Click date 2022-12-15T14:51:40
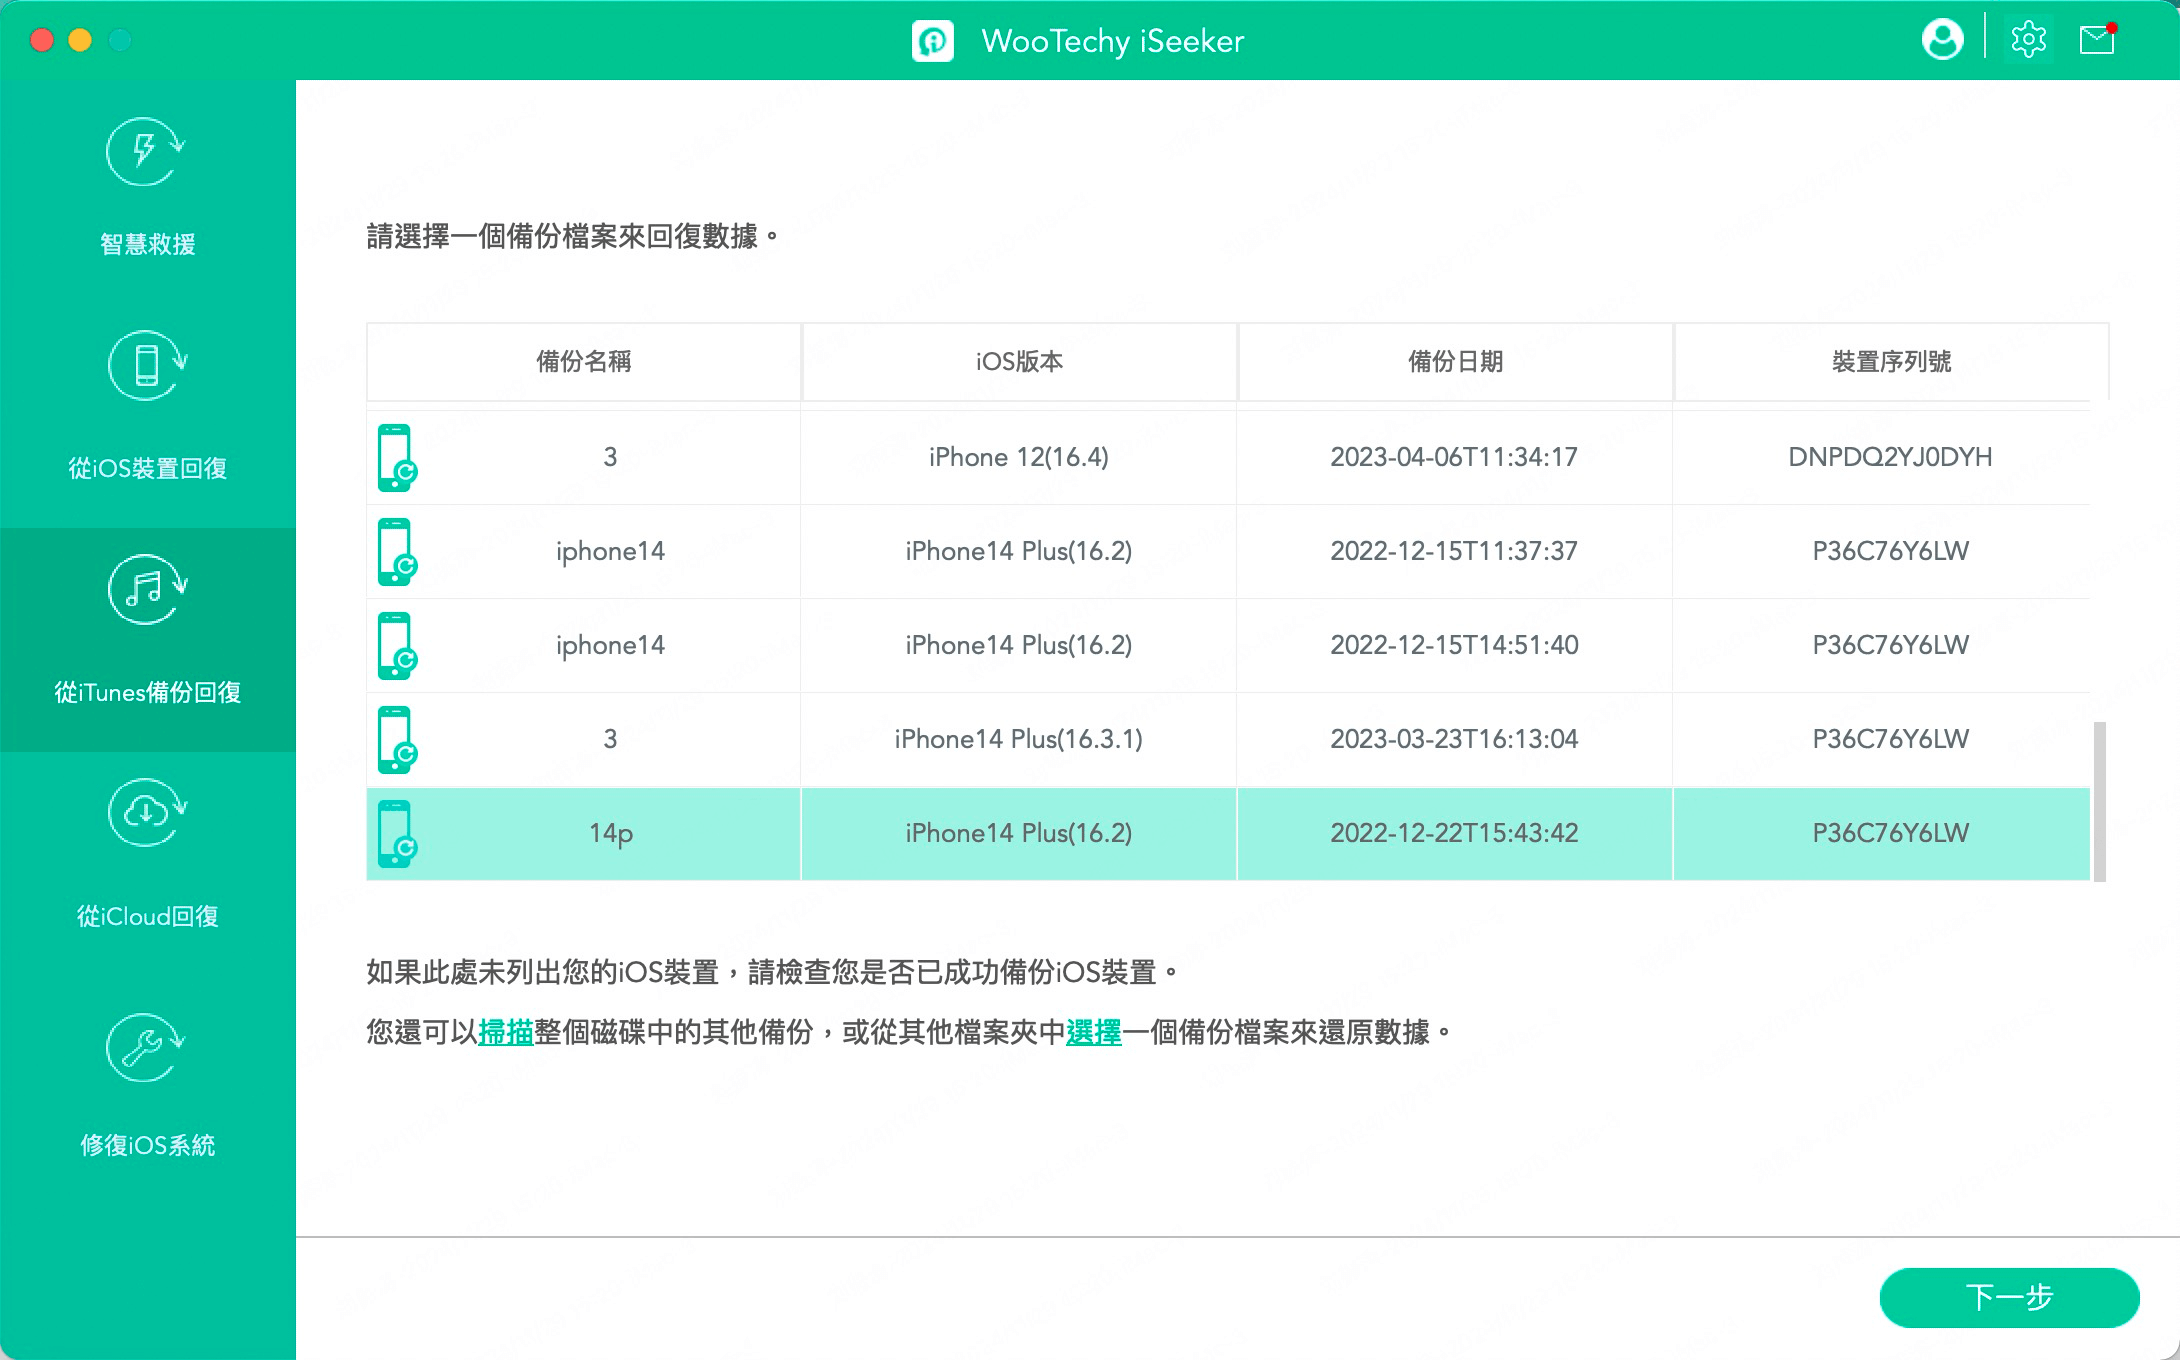Screen dimensions: 2180x1360 click(x=1454, y=645)
